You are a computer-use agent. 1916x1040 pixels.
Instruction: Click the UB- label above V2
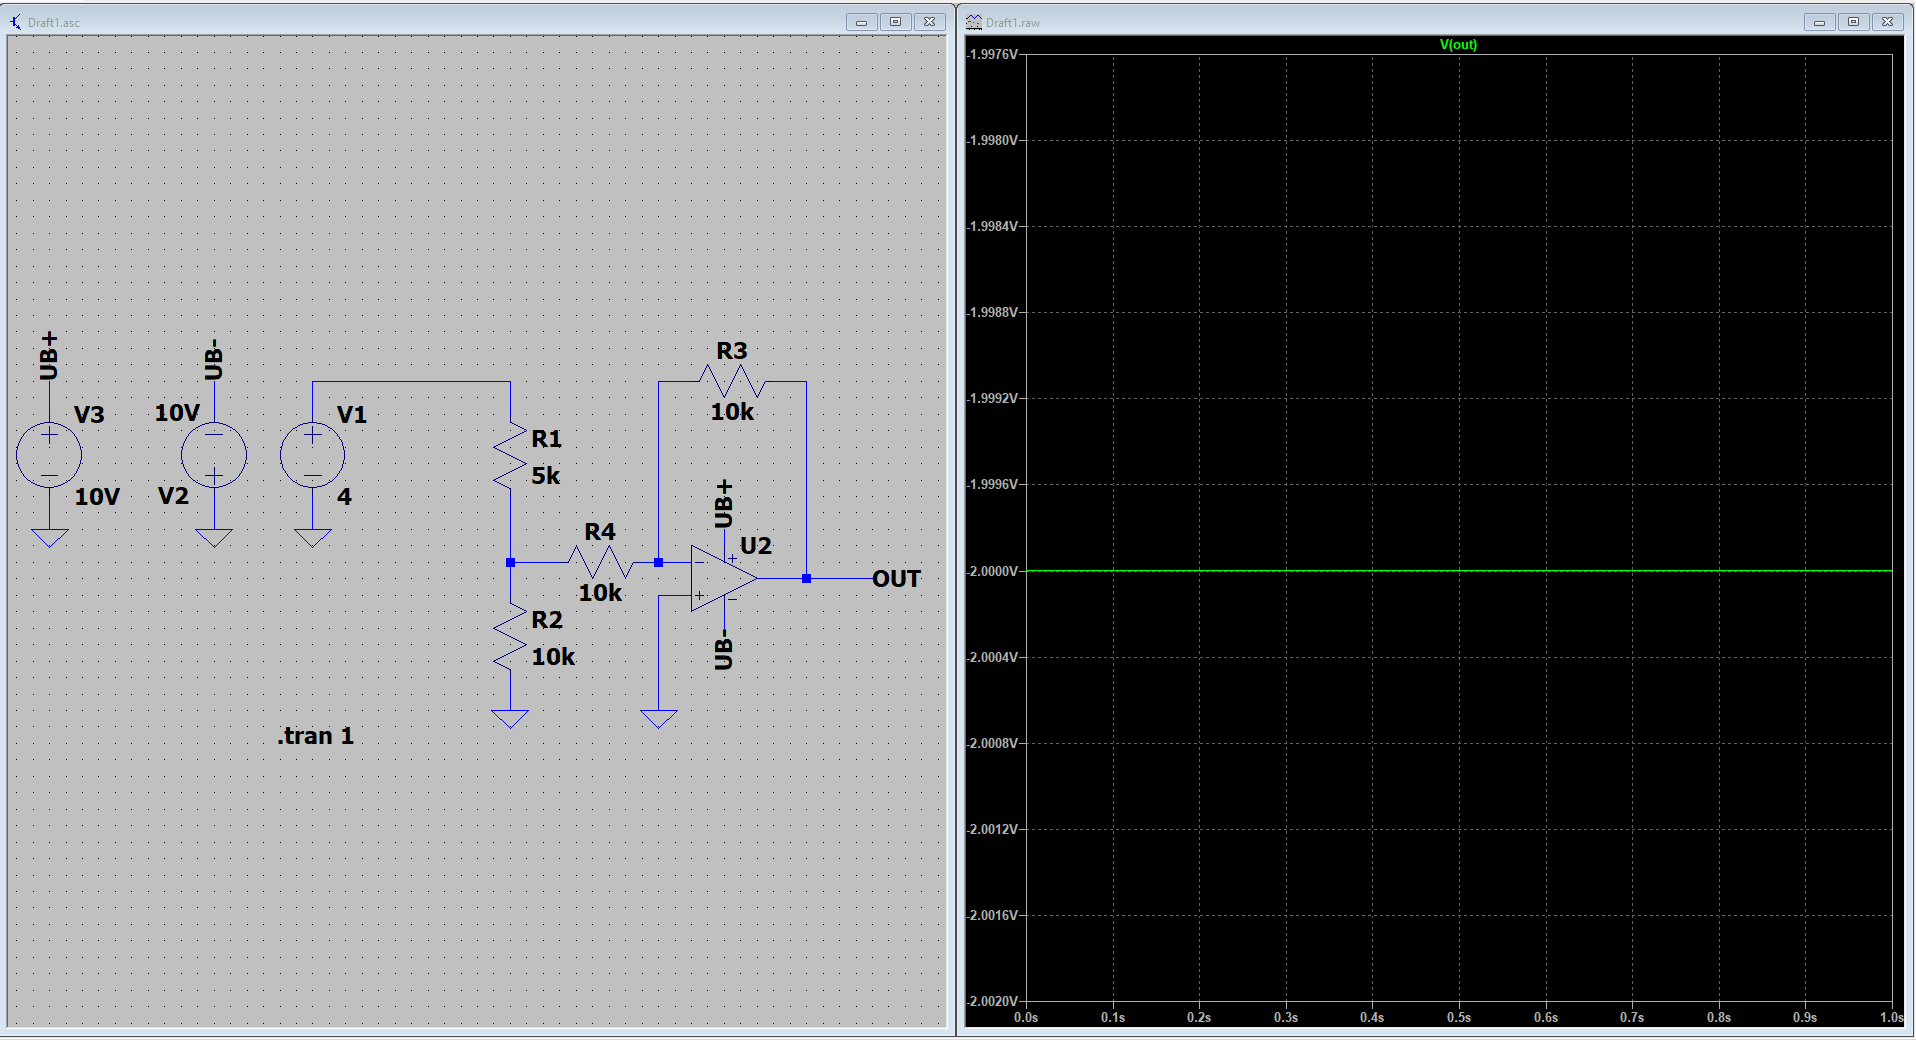click(x=213, y=359)
